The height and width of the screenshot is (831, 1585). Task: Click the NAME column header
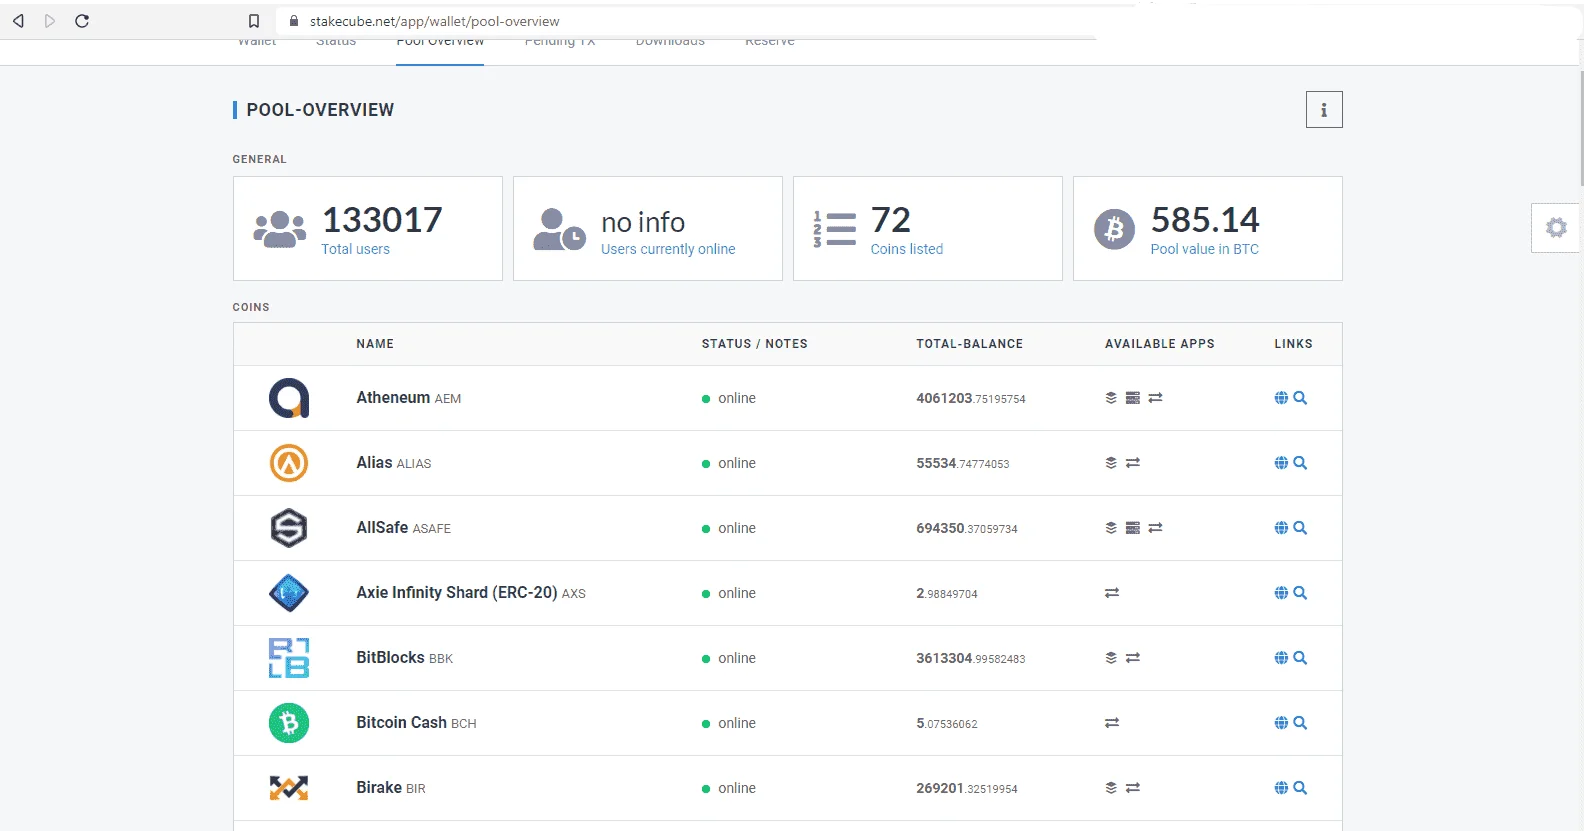tap(375, 344)
